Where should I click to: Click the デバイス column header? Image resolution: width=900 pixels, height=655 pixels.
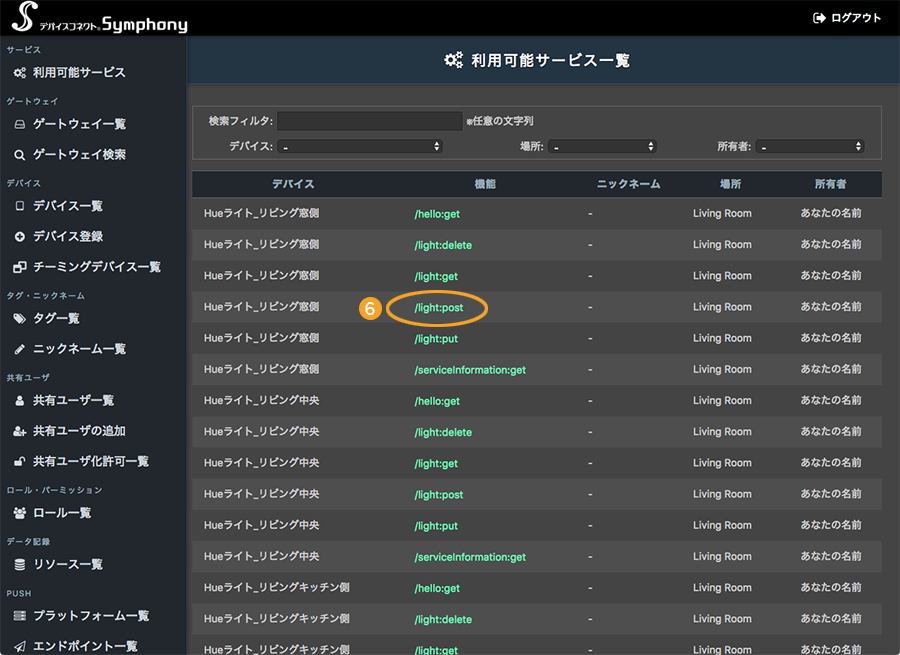point(293,184)
